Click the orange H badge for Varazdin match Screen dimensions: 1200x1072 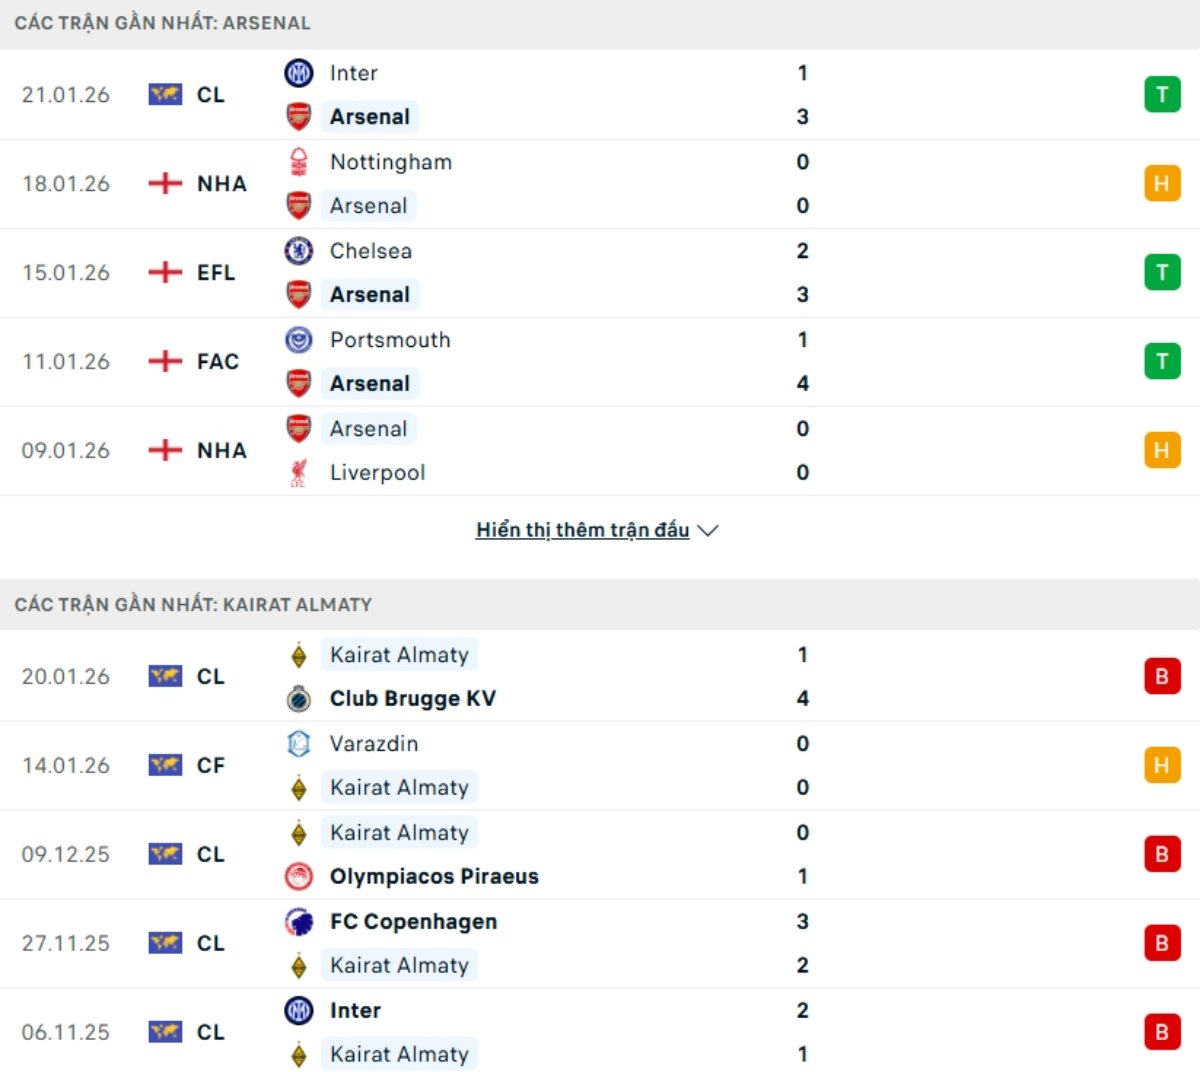pyautogui.click(x=1162, y=766)
